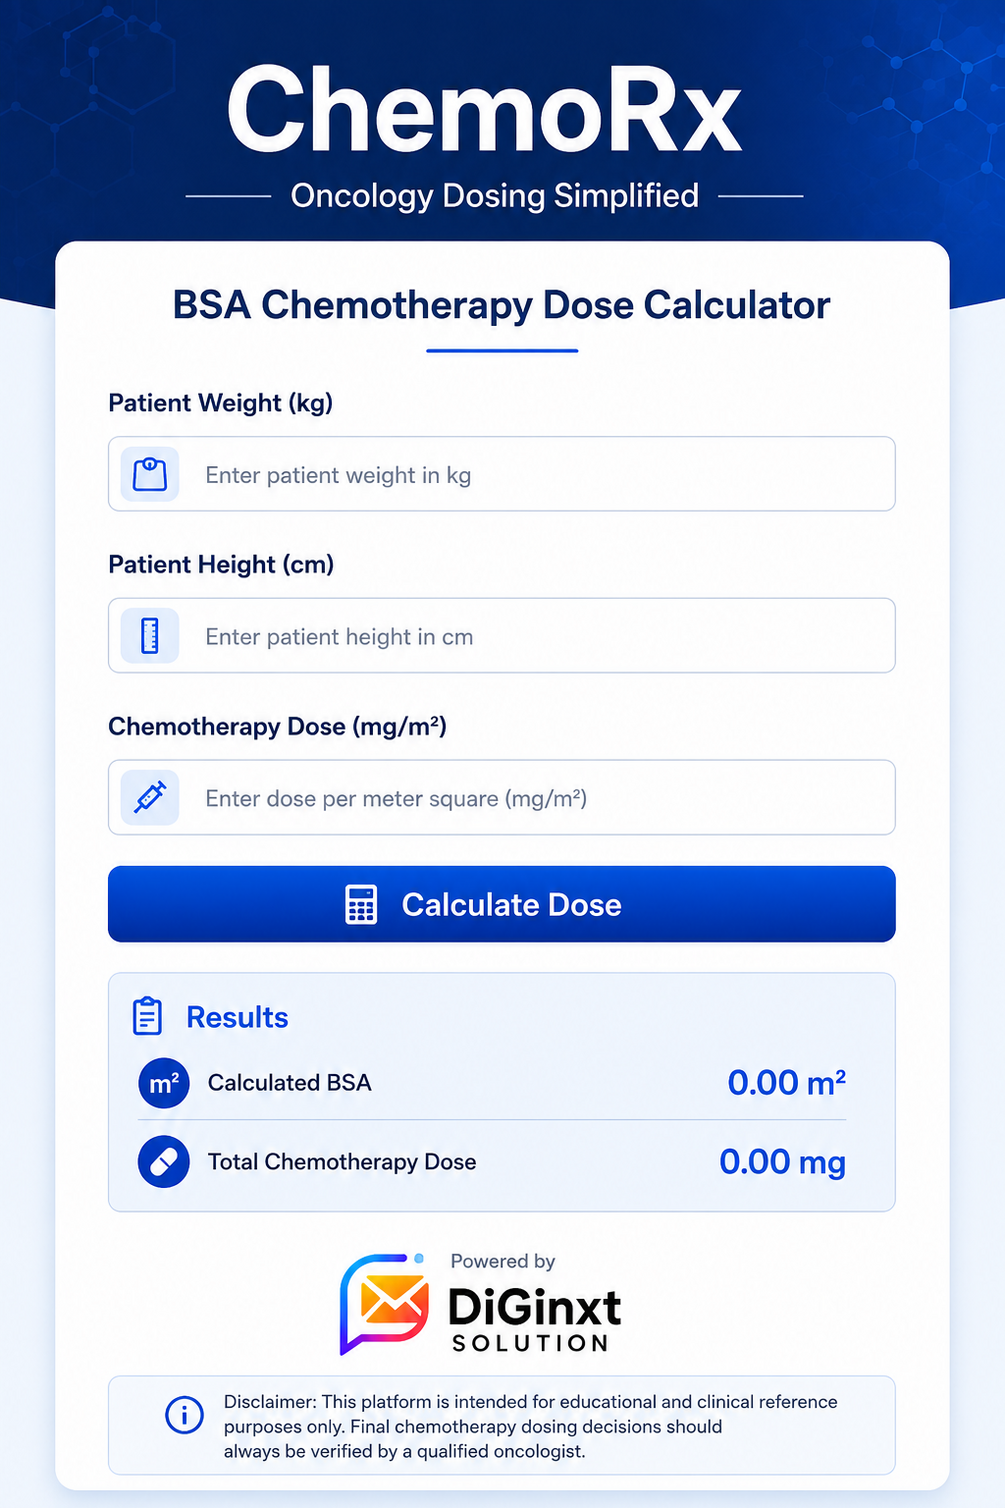The height and width of the screenshot is (1508, 1005).
Task: Focus the patient weight input field
Action: click(502, 474)
